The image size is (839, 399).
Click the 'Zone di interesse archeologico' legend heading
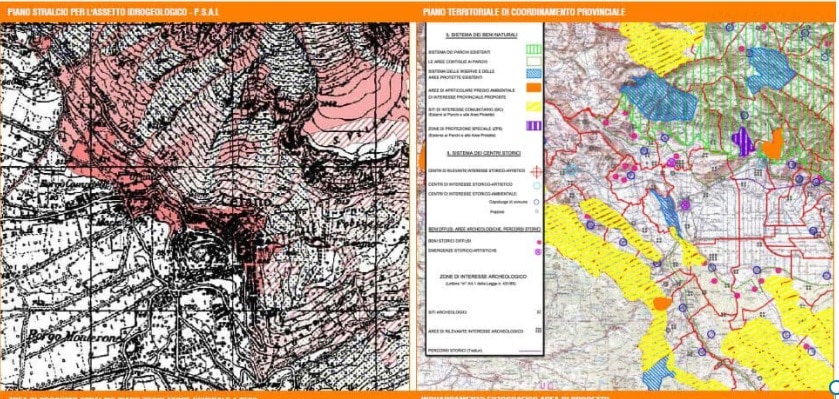(x=483, y=277)
